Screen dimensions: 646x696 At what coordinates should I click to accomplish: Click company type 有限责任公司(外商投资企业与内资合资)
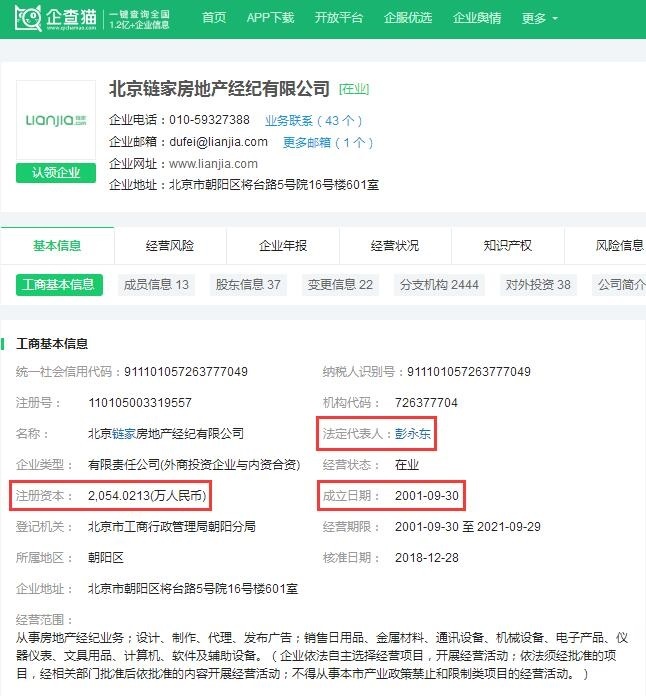click(x=194, y=465)
